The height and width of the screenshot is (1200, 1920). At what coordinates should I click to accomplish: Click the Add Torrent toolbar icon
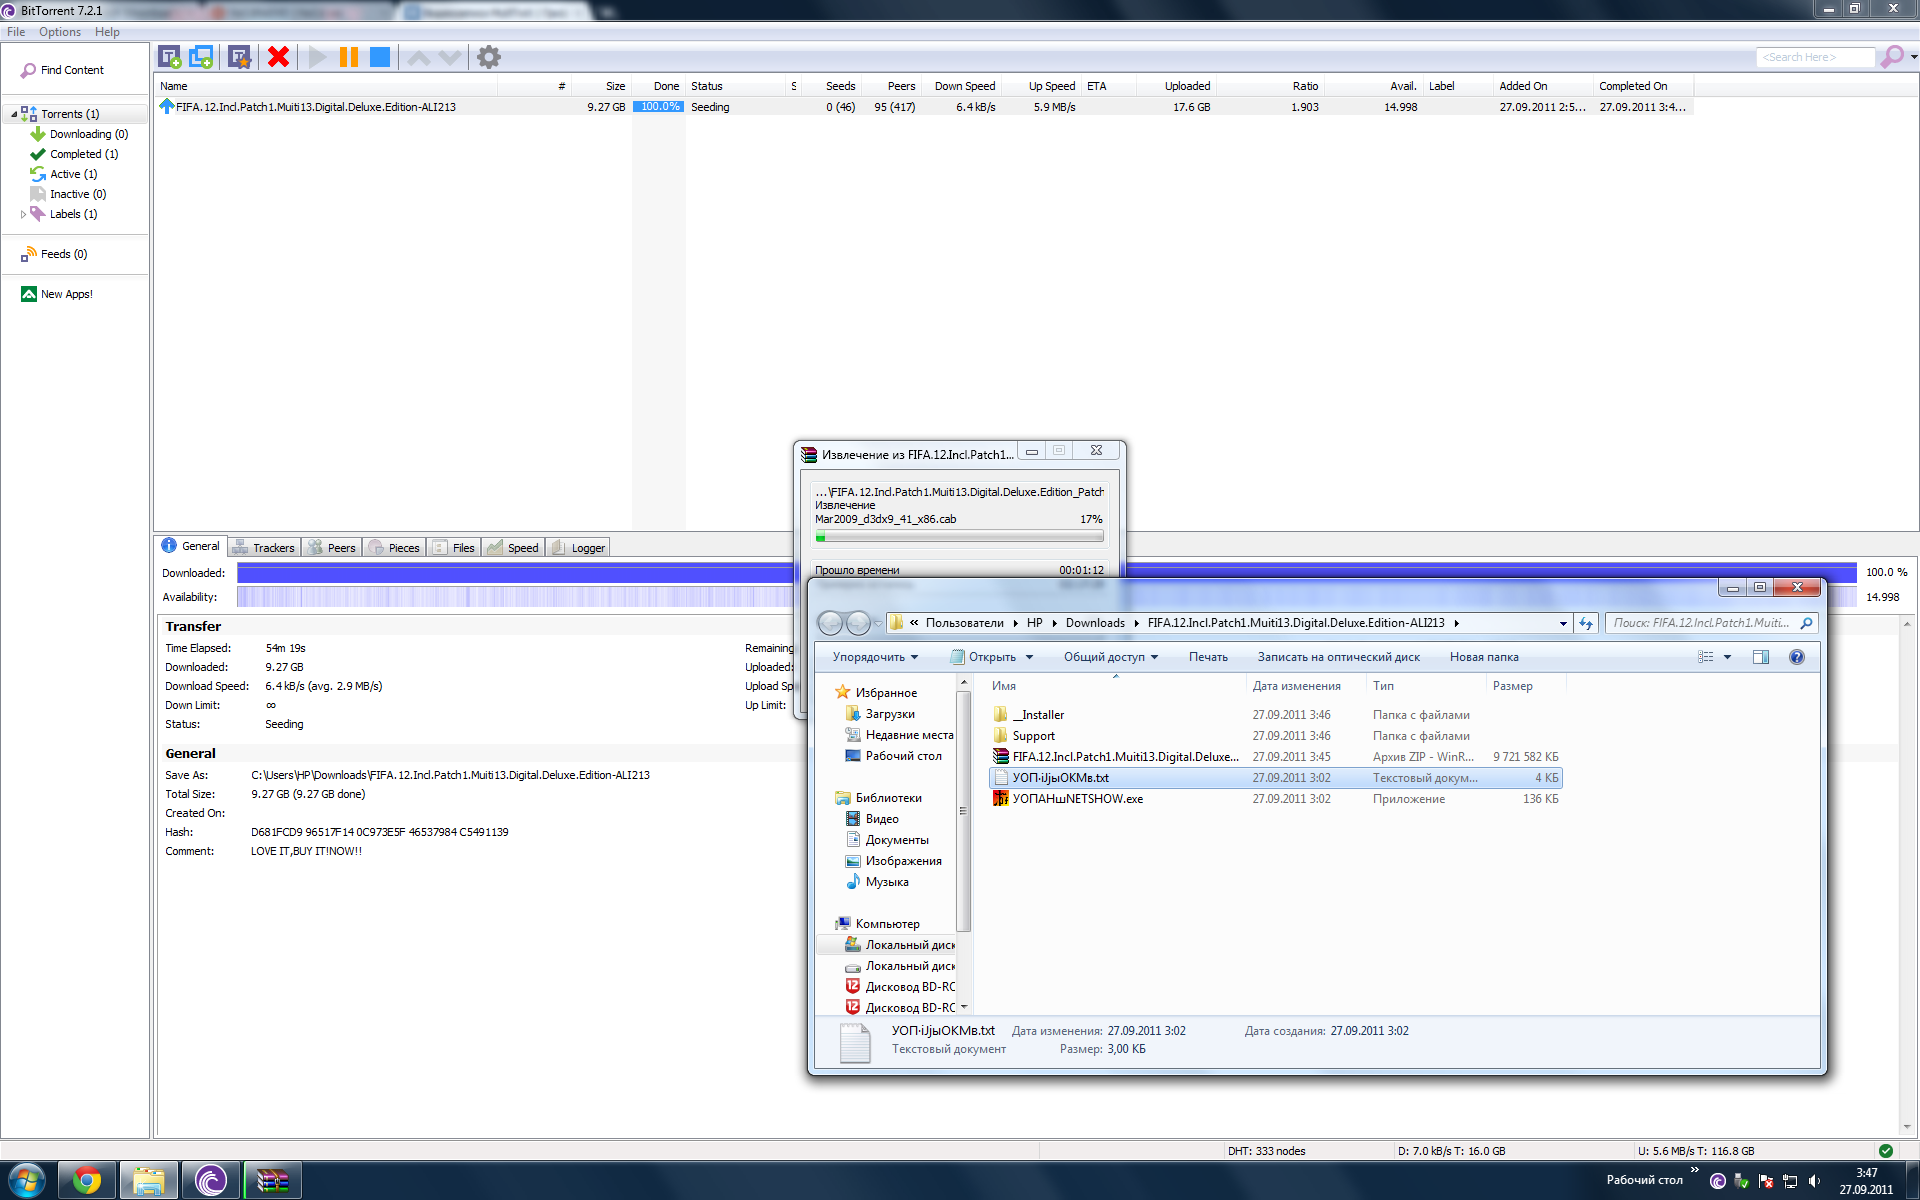tap(170, 57)
